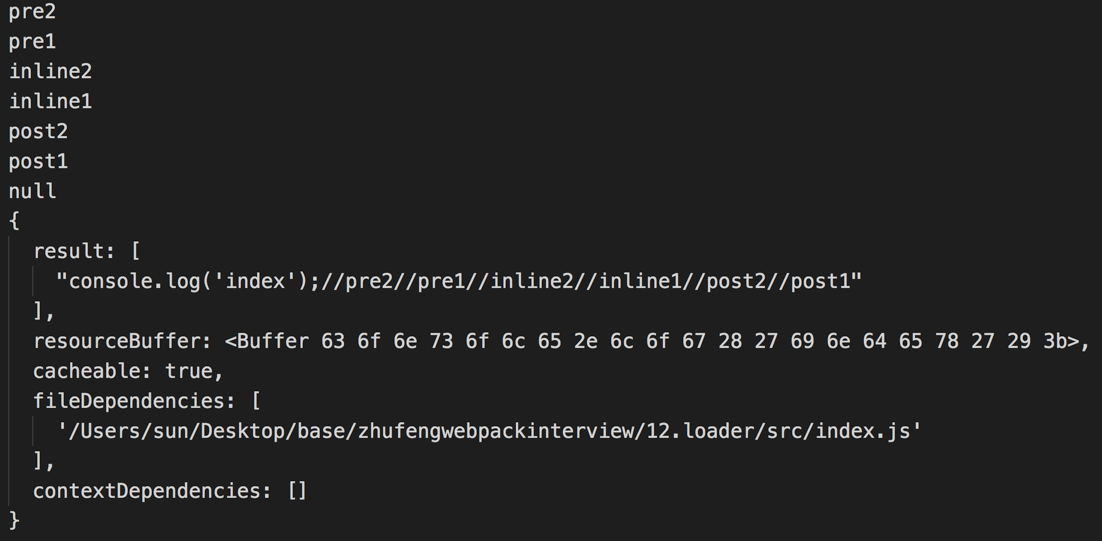Click the 'pre2' output line
The width and height of the screenshot is (1102, 541).
pyautogui.click(x=32, y=12)
